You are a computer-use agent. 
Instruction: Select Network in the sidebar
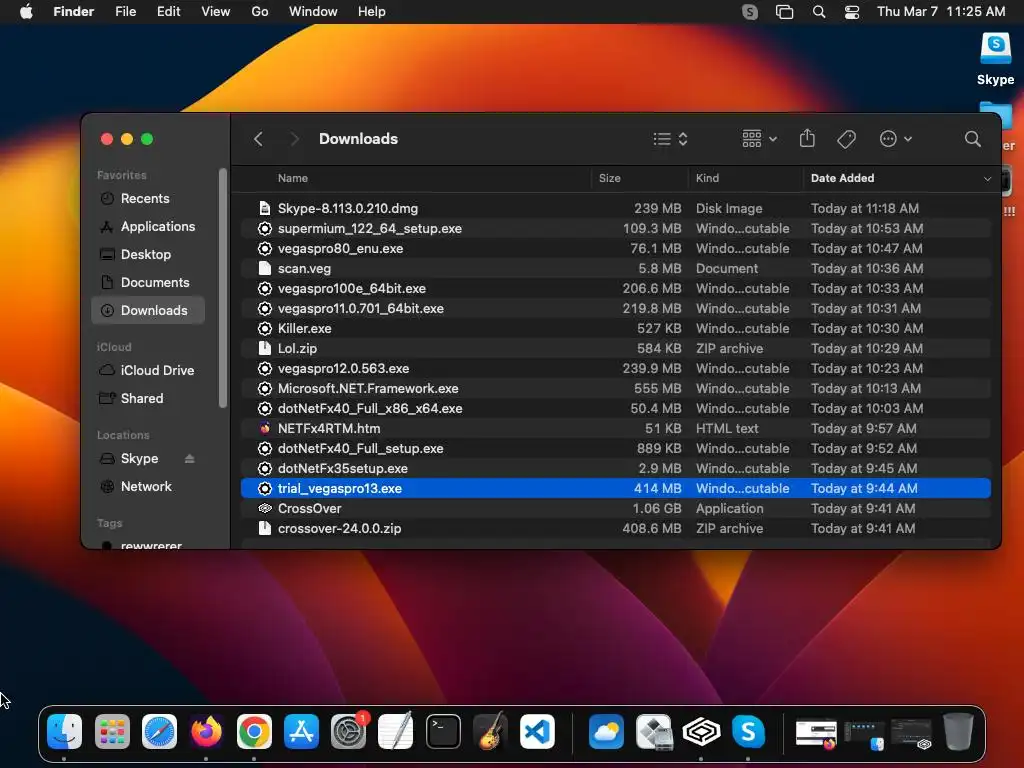pos(146,487)
